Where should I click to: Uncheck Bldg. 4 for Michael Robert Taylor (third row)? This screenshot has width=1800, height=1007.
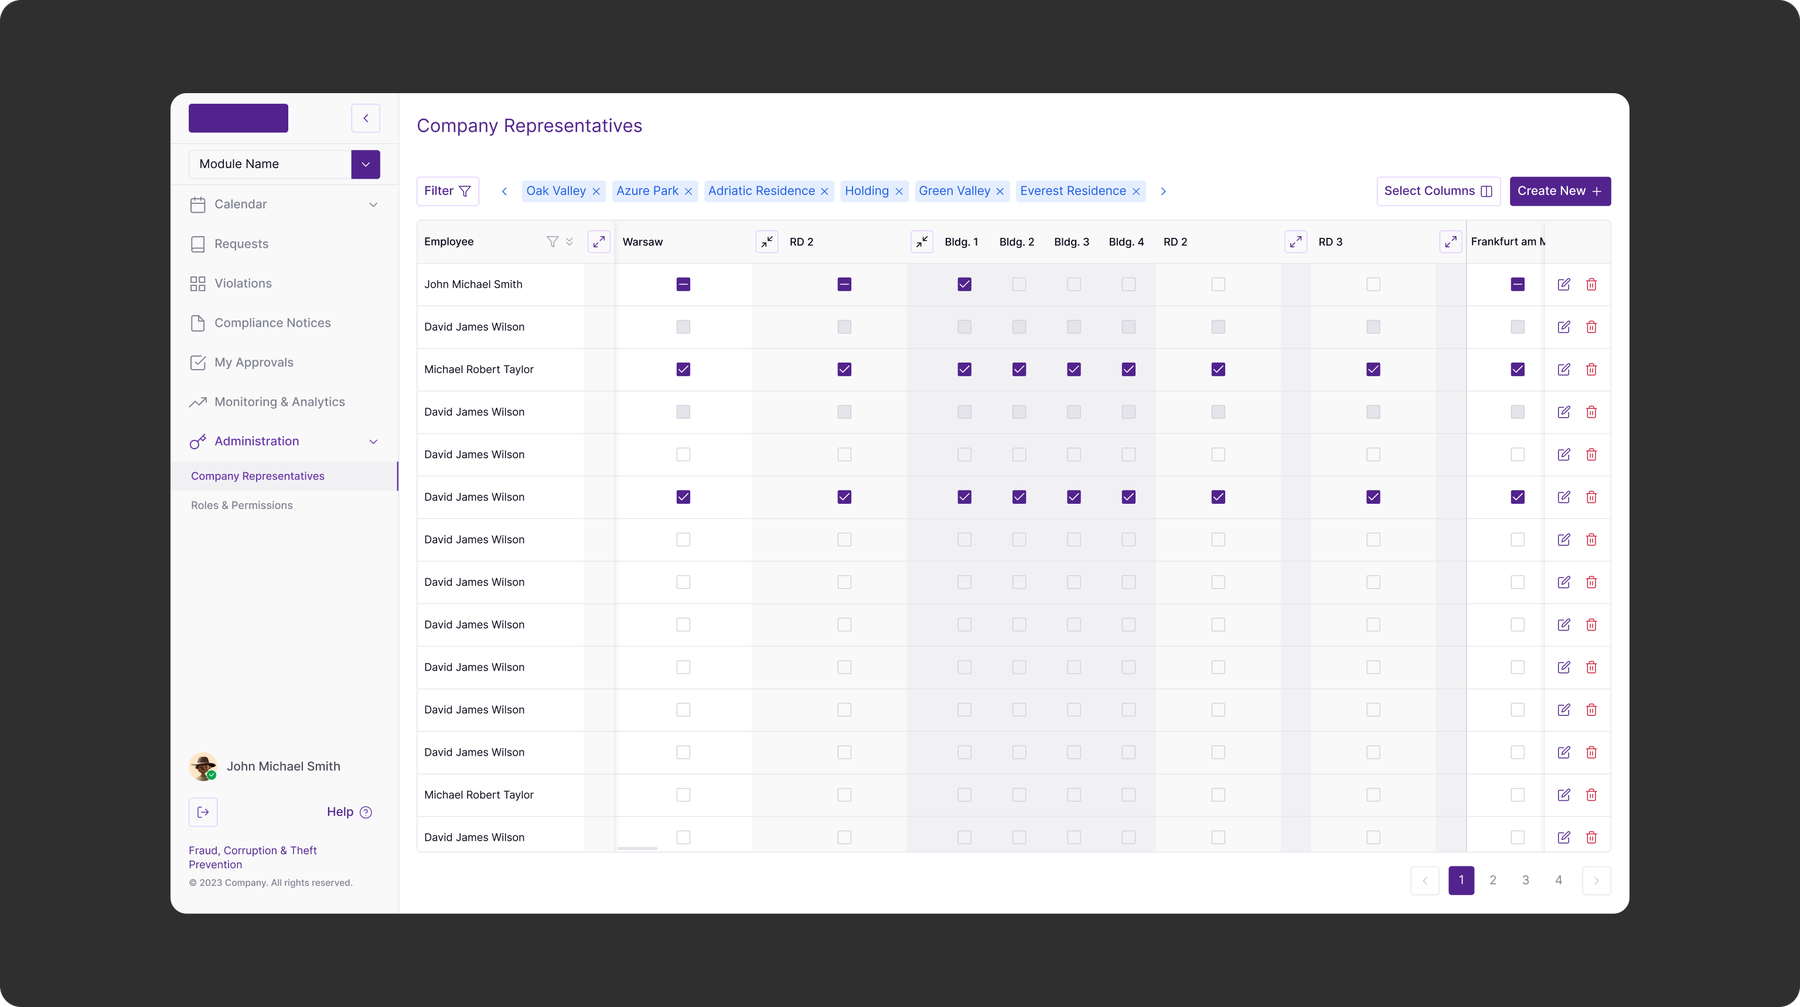[x=1128, y=370]
